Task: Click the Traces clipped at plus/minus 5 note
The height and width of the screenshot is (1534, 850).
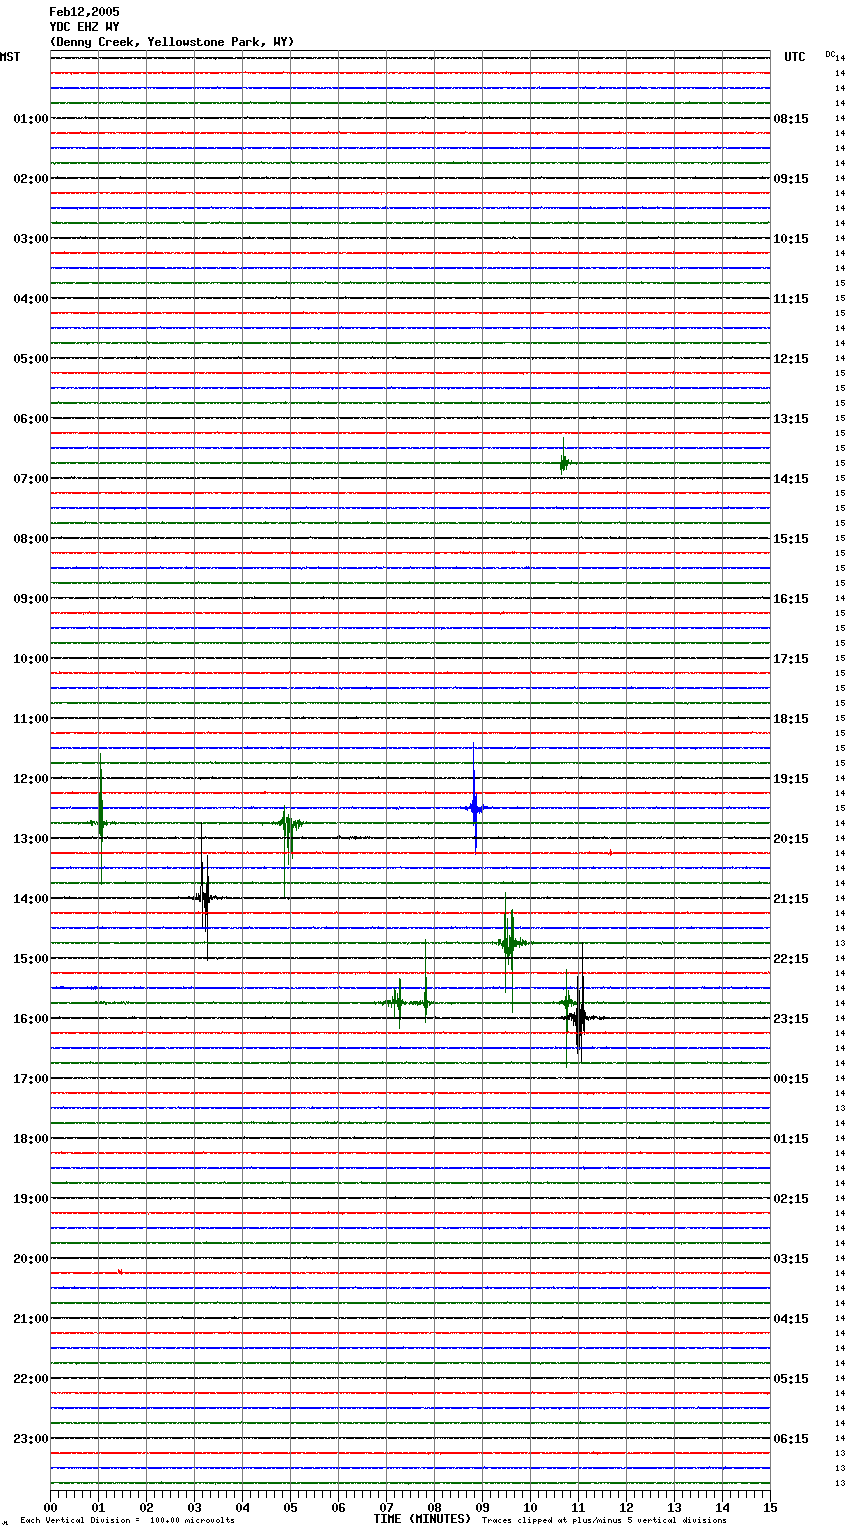Action: coord(604,1521)
